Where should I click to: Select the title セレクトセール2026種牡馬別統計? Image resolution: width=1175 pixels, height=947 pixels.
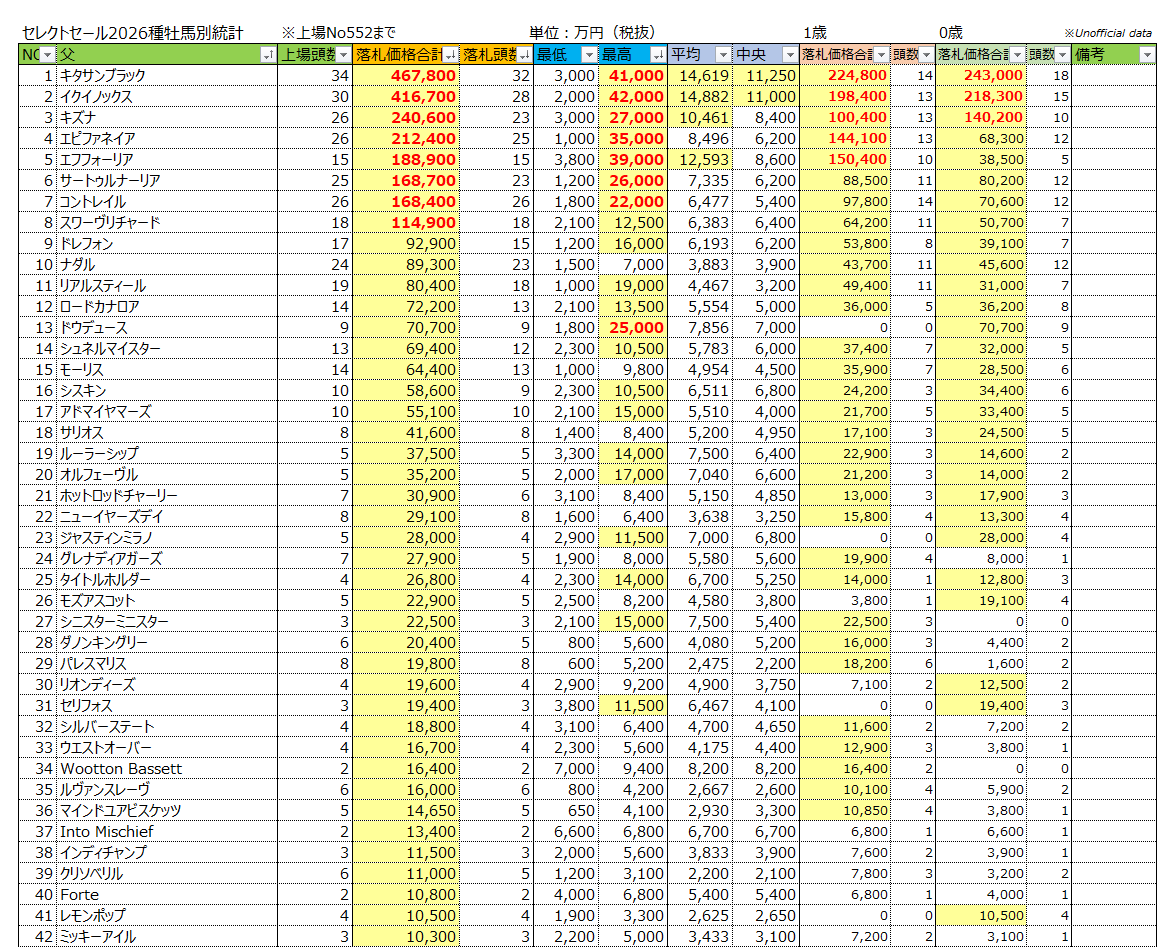pos(133,33)
